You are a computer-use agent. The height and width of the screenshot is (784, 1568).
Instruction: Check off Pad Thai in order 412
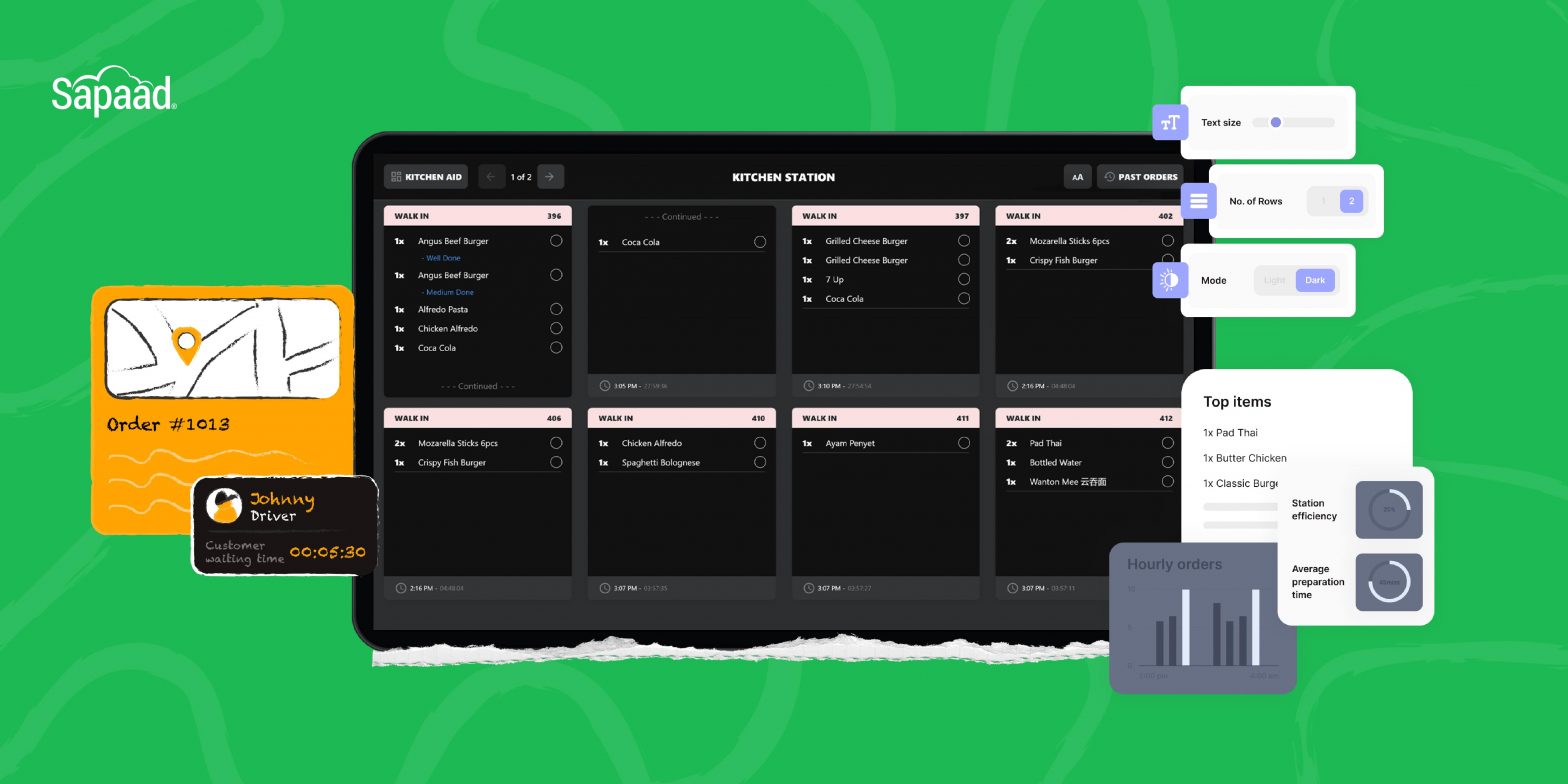click(x=1168, y=443)
